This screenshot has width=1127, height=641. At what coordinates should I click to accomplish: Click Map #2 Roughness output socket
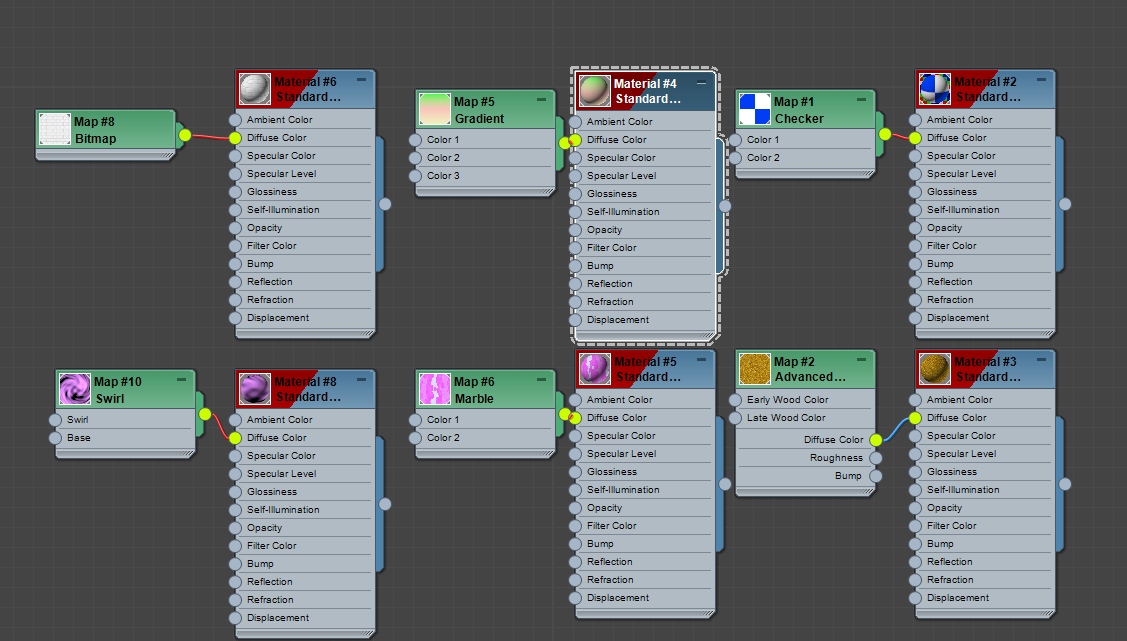click(x=875, y=458)
